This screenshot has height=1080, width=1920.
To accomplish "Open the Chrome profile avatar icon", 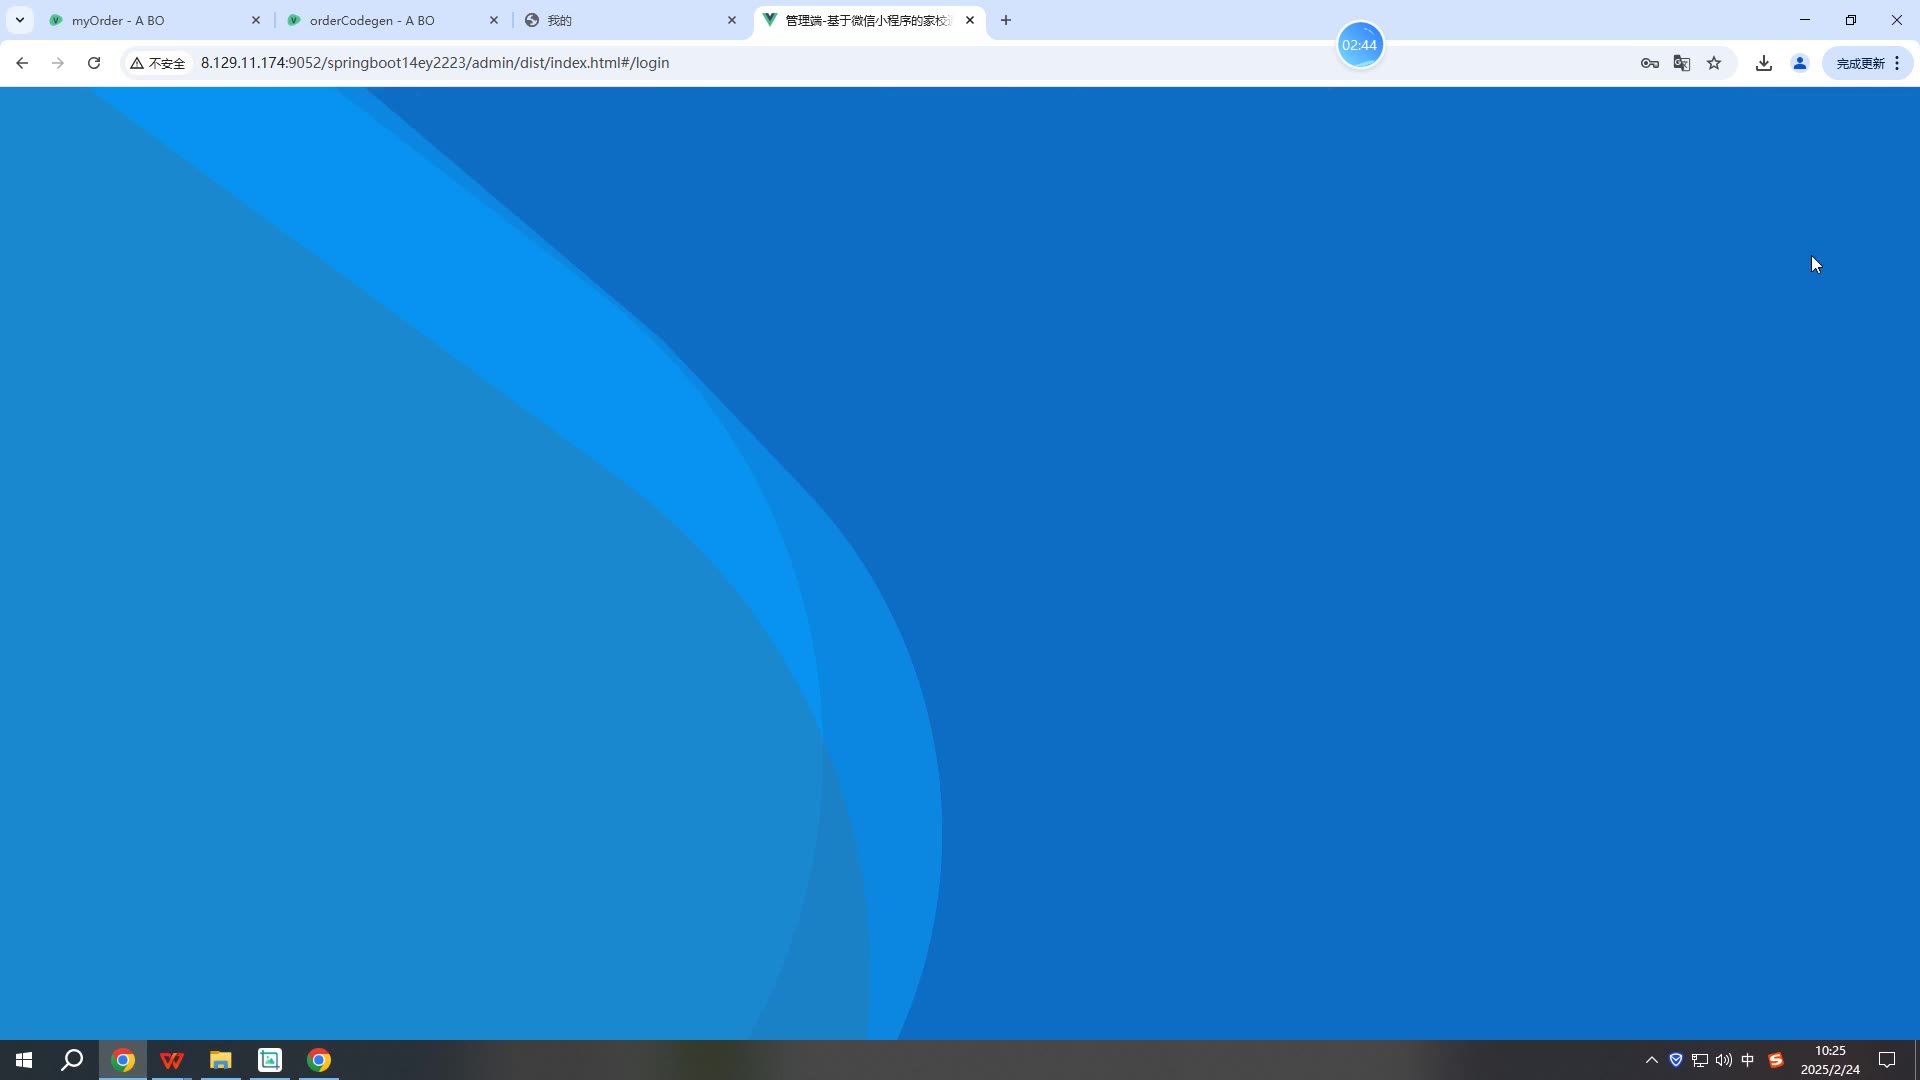I will point(1800,63).
